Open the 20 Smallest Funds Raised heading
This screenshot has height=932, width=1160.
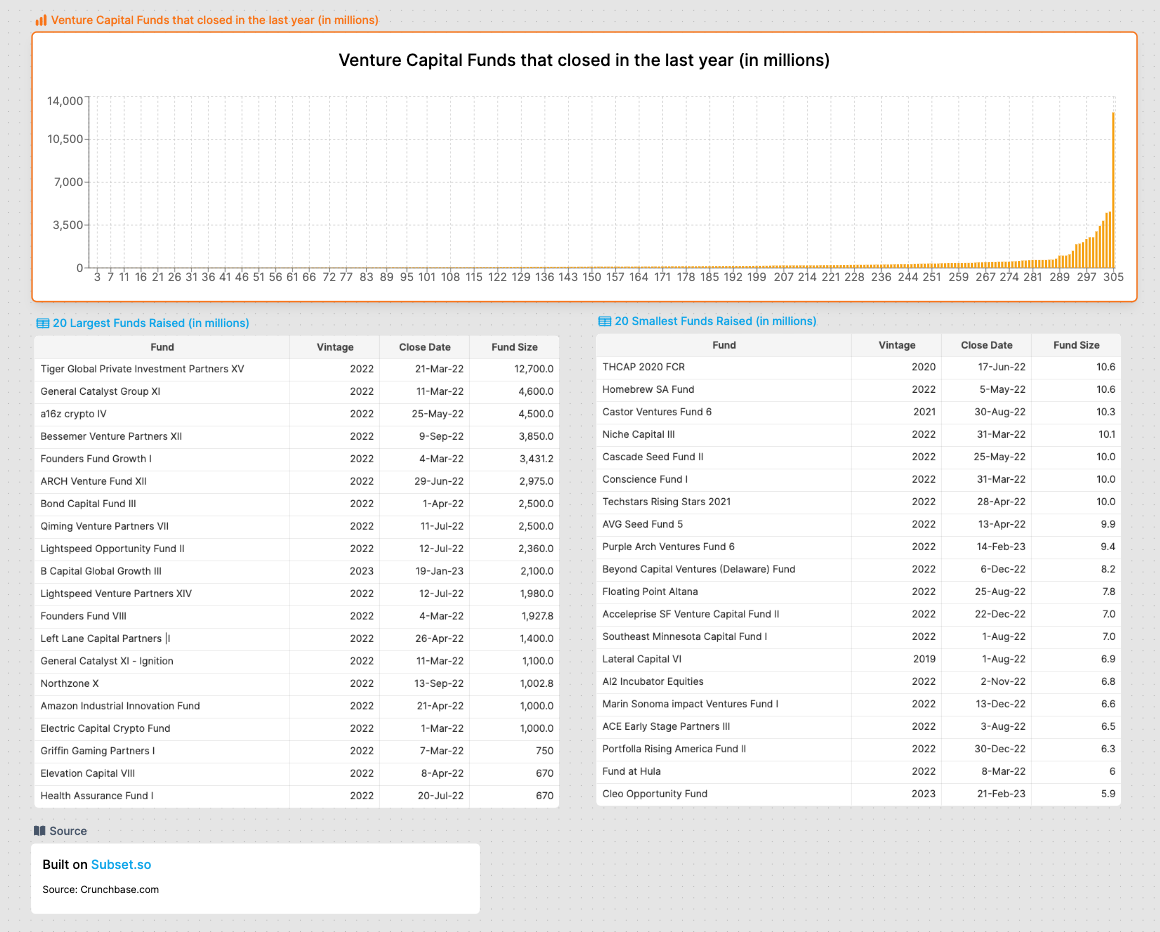[x=715, y=321]
